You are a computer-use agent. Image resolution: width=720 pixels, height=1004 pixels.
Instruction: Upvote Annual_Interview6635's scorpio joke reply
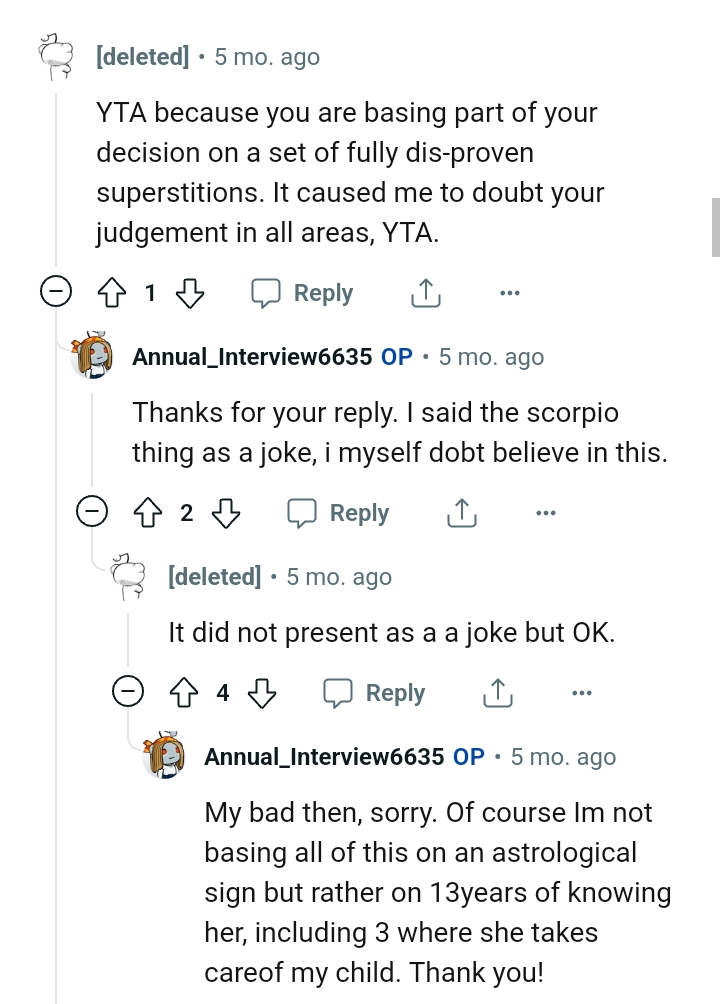tap(149, 513)
